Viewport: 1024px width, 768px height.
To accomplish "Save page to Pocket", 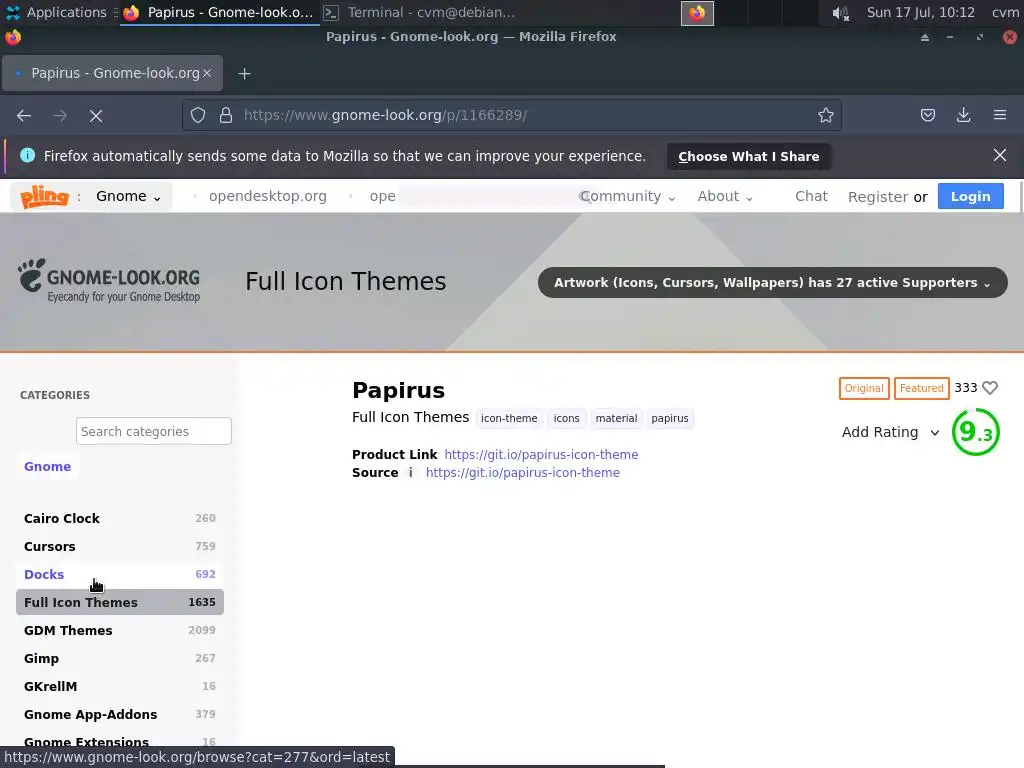I will pos(927,116).
